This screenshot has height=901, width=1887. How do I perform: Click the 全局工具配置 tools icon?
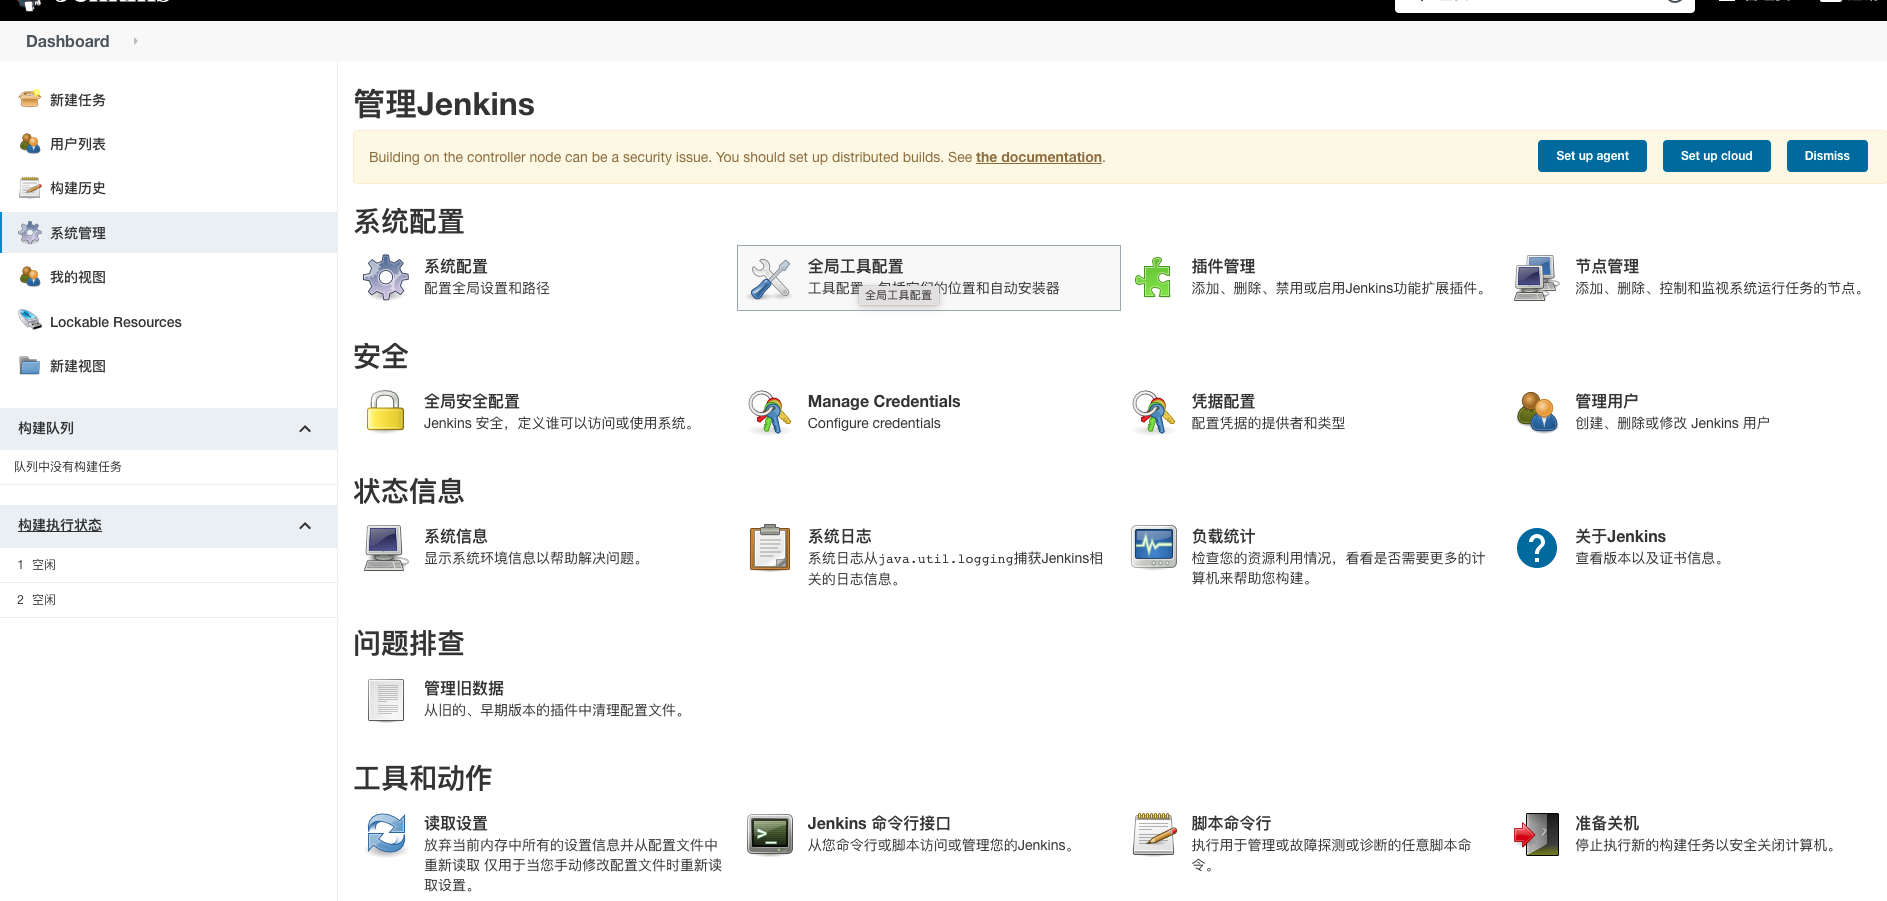pos(770,277)
